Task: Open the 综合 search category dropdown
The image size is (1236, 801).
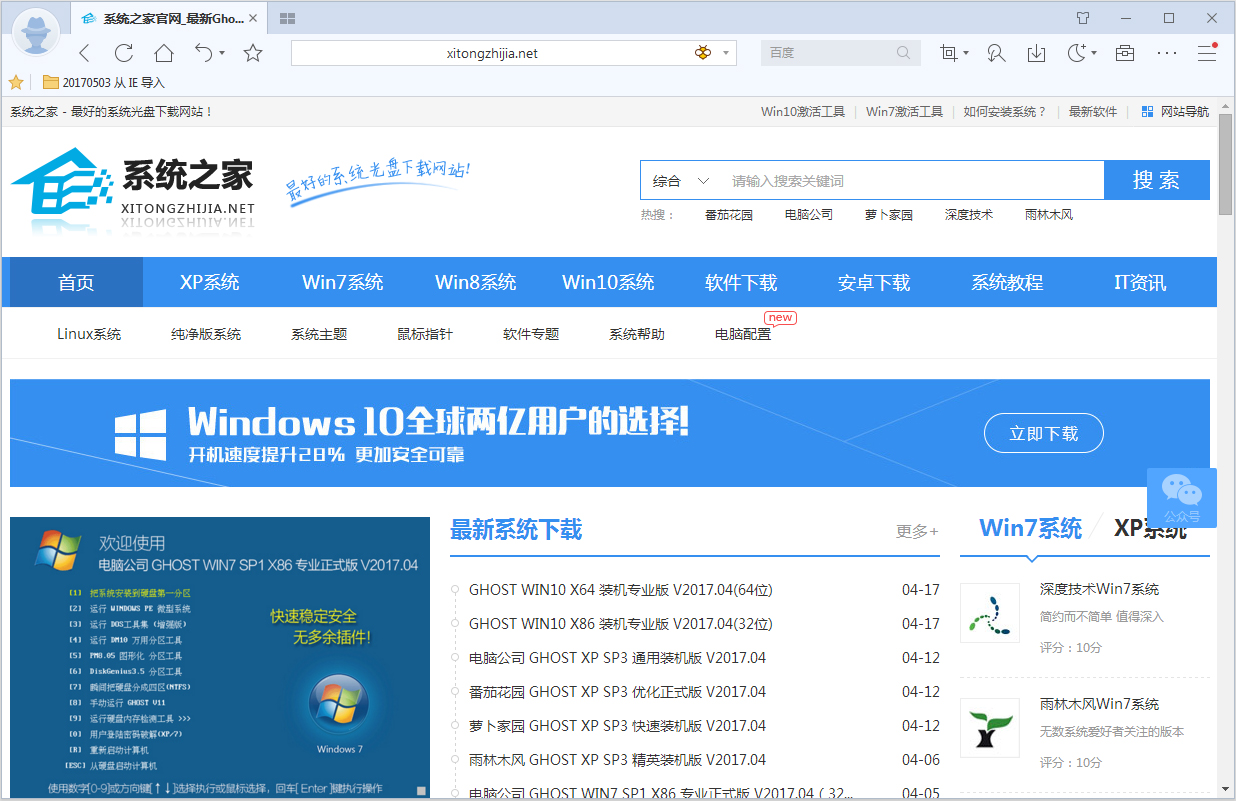Action: [681, 181]
